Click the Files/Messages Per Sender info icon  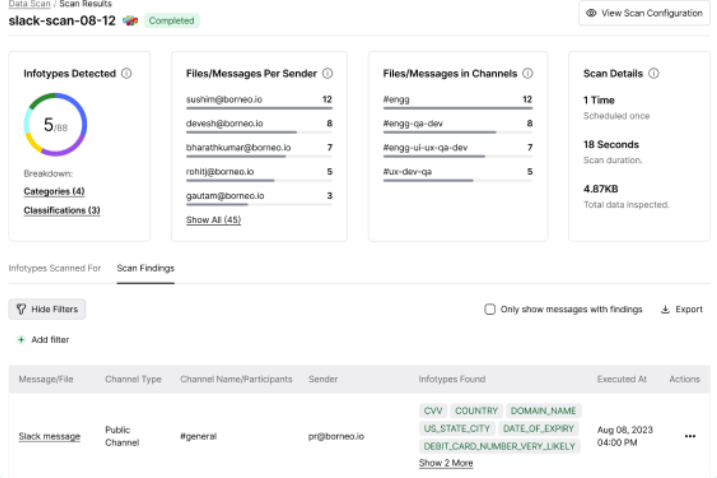click(x=327, y=73)
